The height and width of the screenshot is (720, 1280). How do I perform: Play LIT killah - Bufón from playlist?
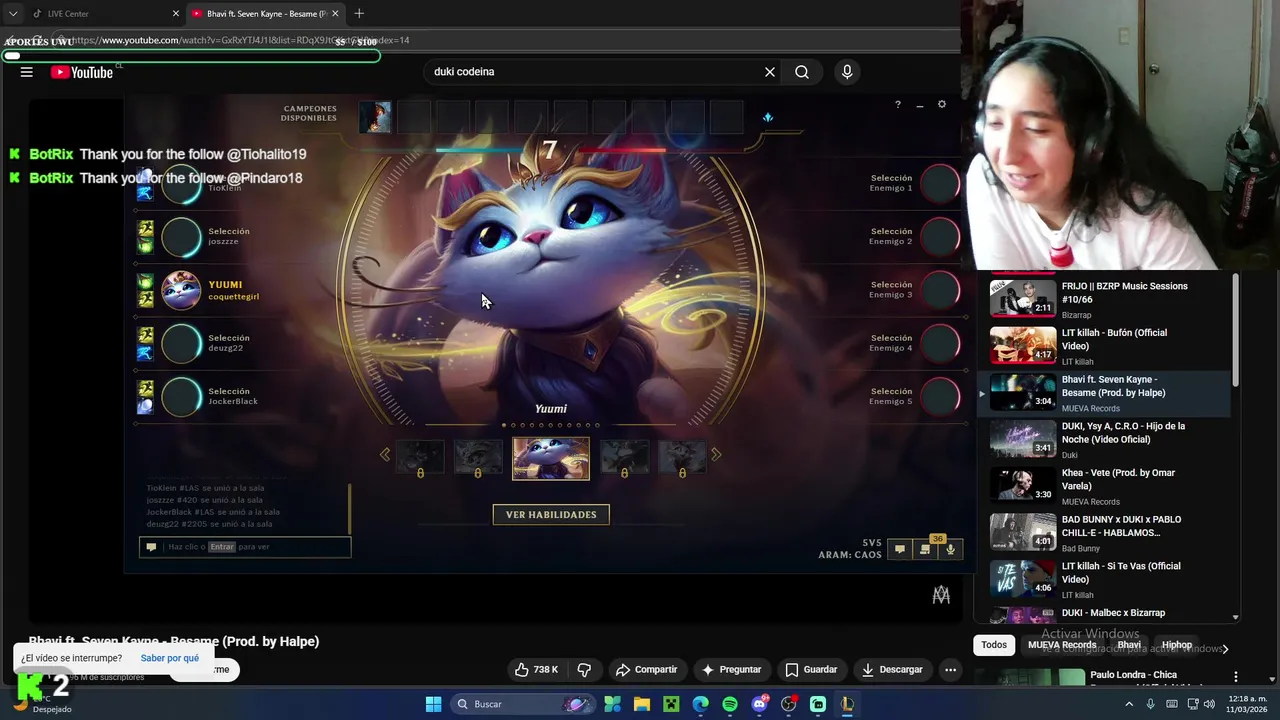coord(1104,345)
